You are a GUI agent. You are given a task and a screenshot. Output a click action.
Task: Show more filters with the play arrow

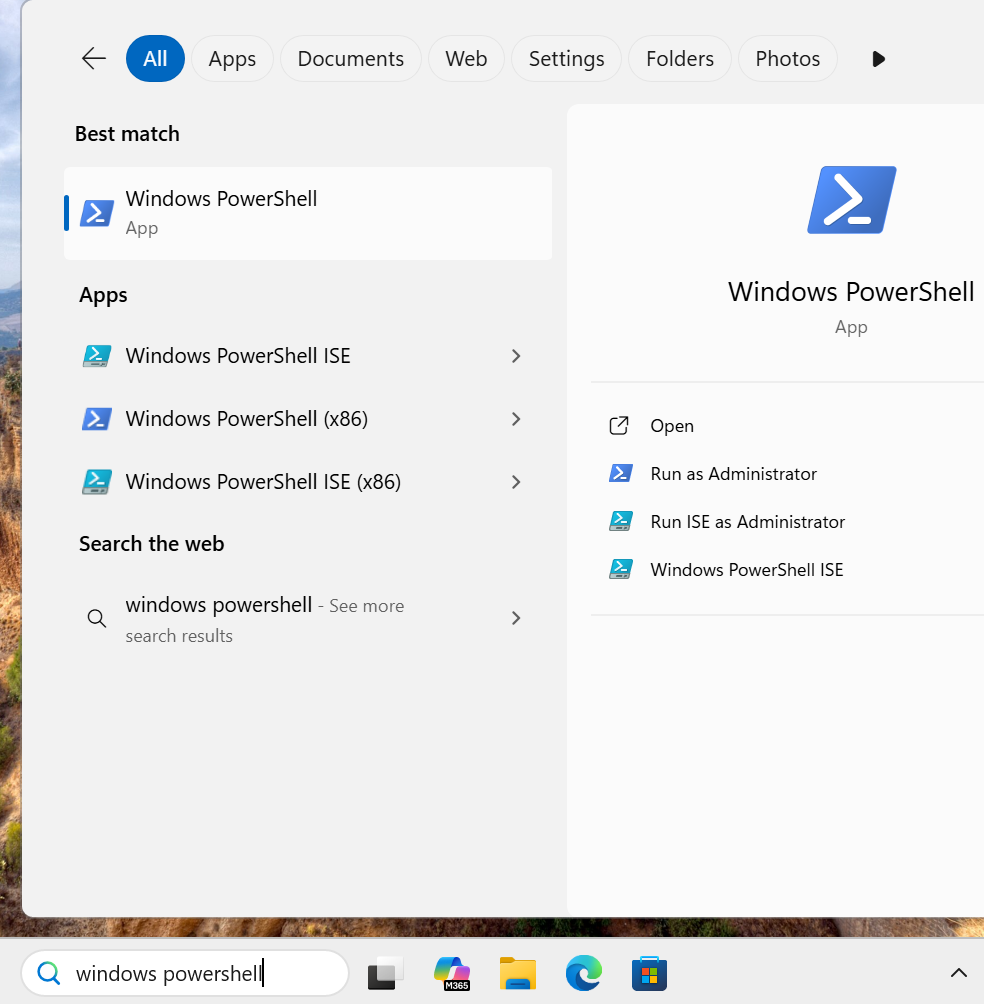tap(878, 59)
